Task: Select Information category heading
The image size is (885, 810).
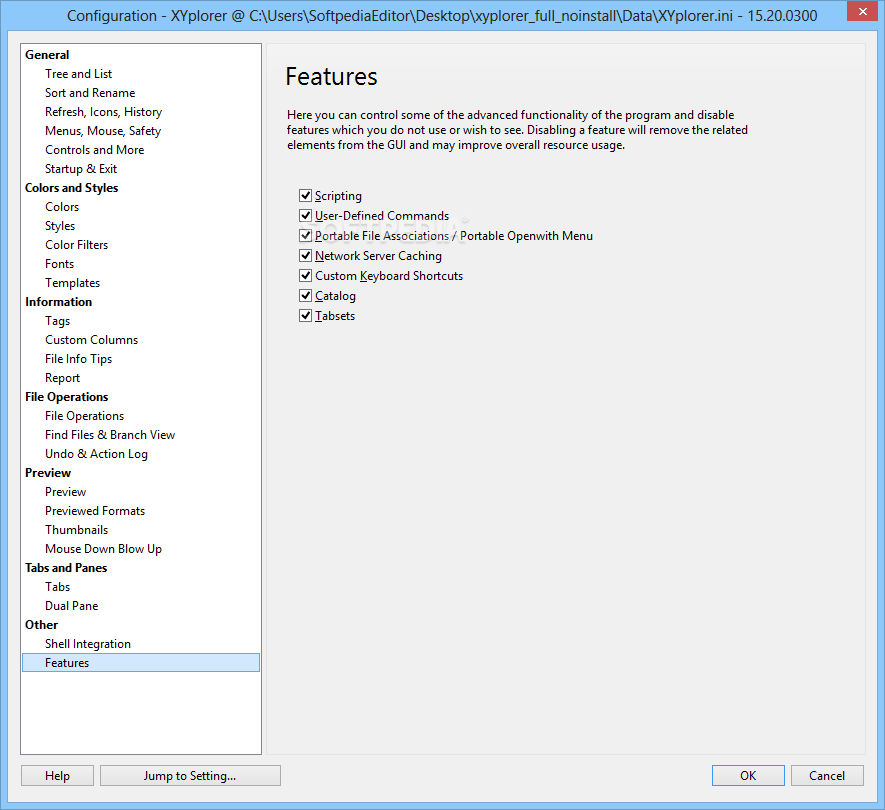Action: [58, 302]
